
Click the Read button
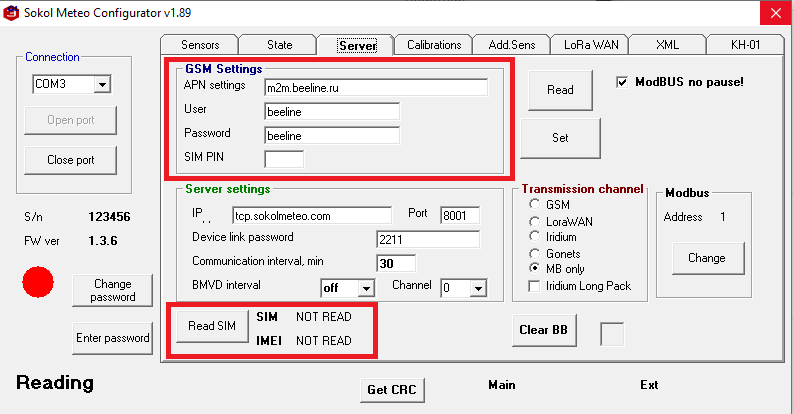pyautogui.click(x=560, y=90)
